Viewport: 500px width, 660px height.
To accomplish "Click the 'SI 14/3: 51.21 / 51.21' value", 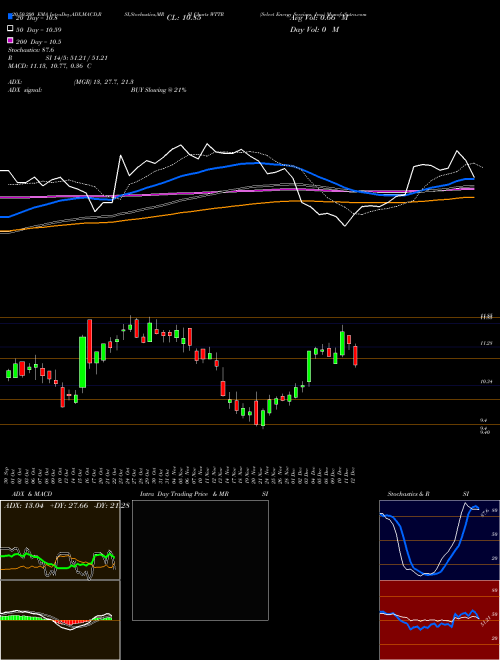I will [77, 58].
